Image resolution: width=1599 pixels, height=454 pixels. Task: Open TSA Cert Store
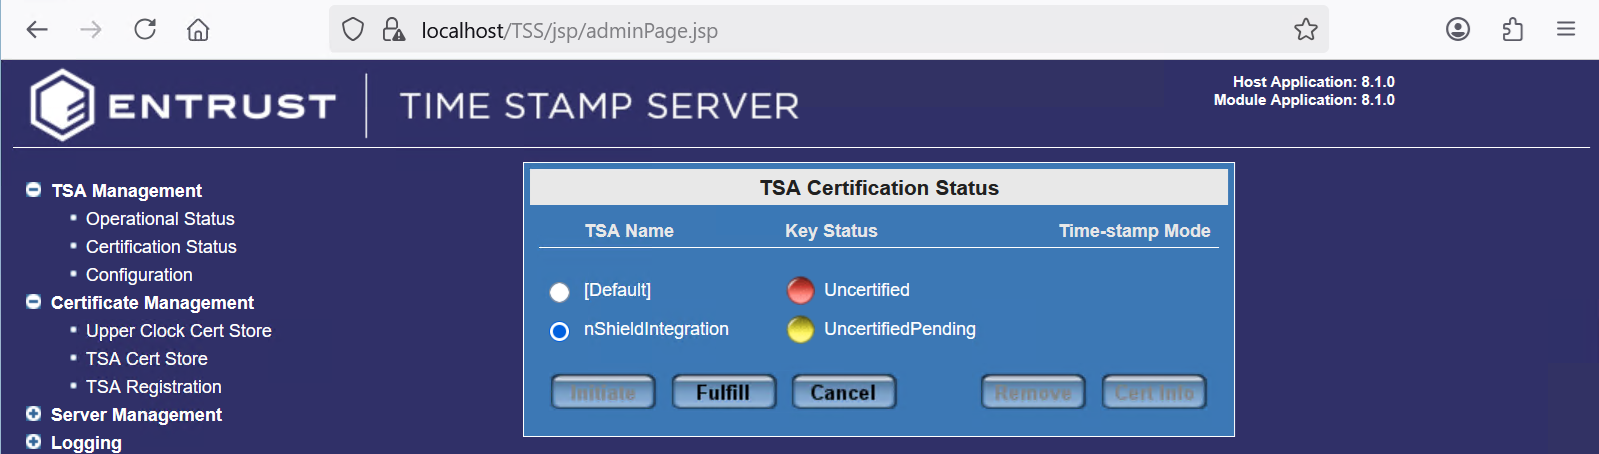tap(147, 358)
